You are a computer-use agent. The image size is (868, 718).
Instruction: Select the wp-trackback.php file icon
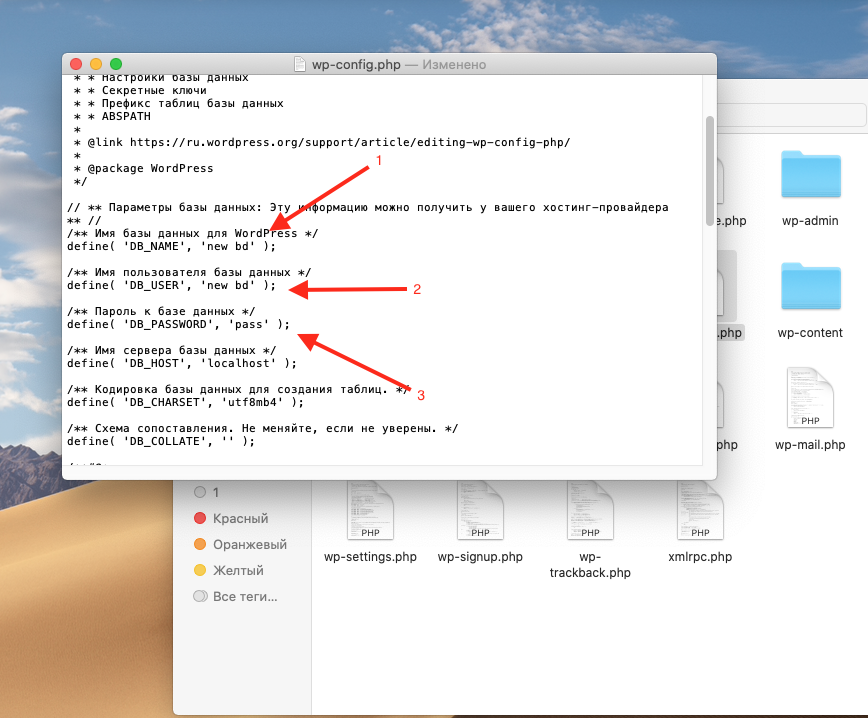coord(590,510)
